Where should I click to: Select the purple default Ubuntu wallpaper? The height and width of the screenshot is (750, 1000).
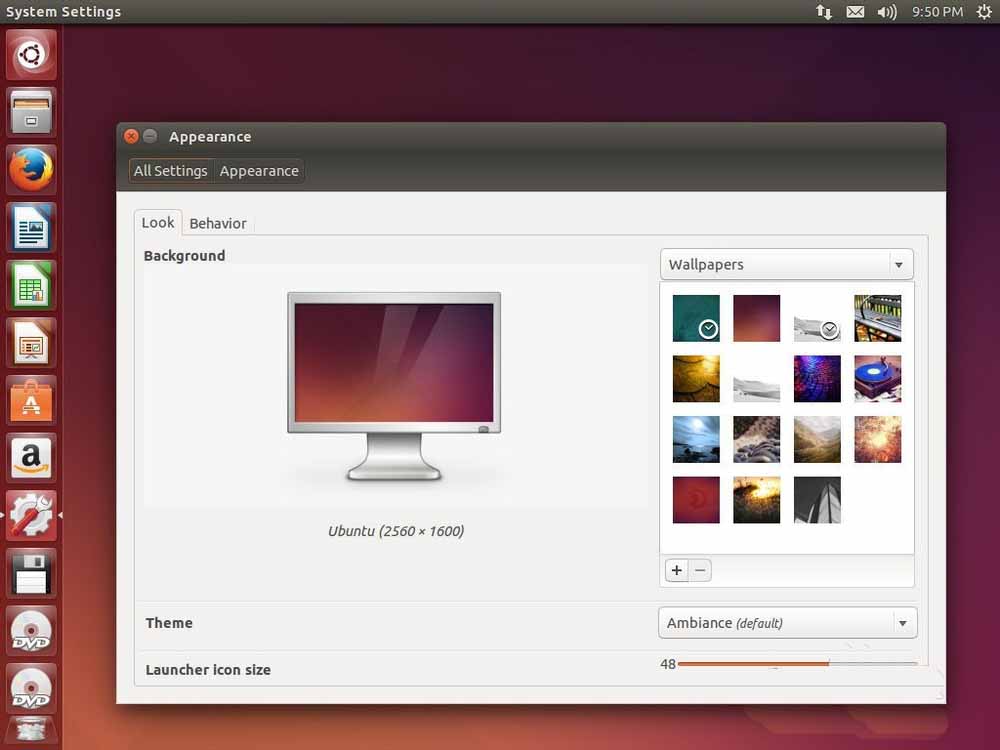(756, 318)
